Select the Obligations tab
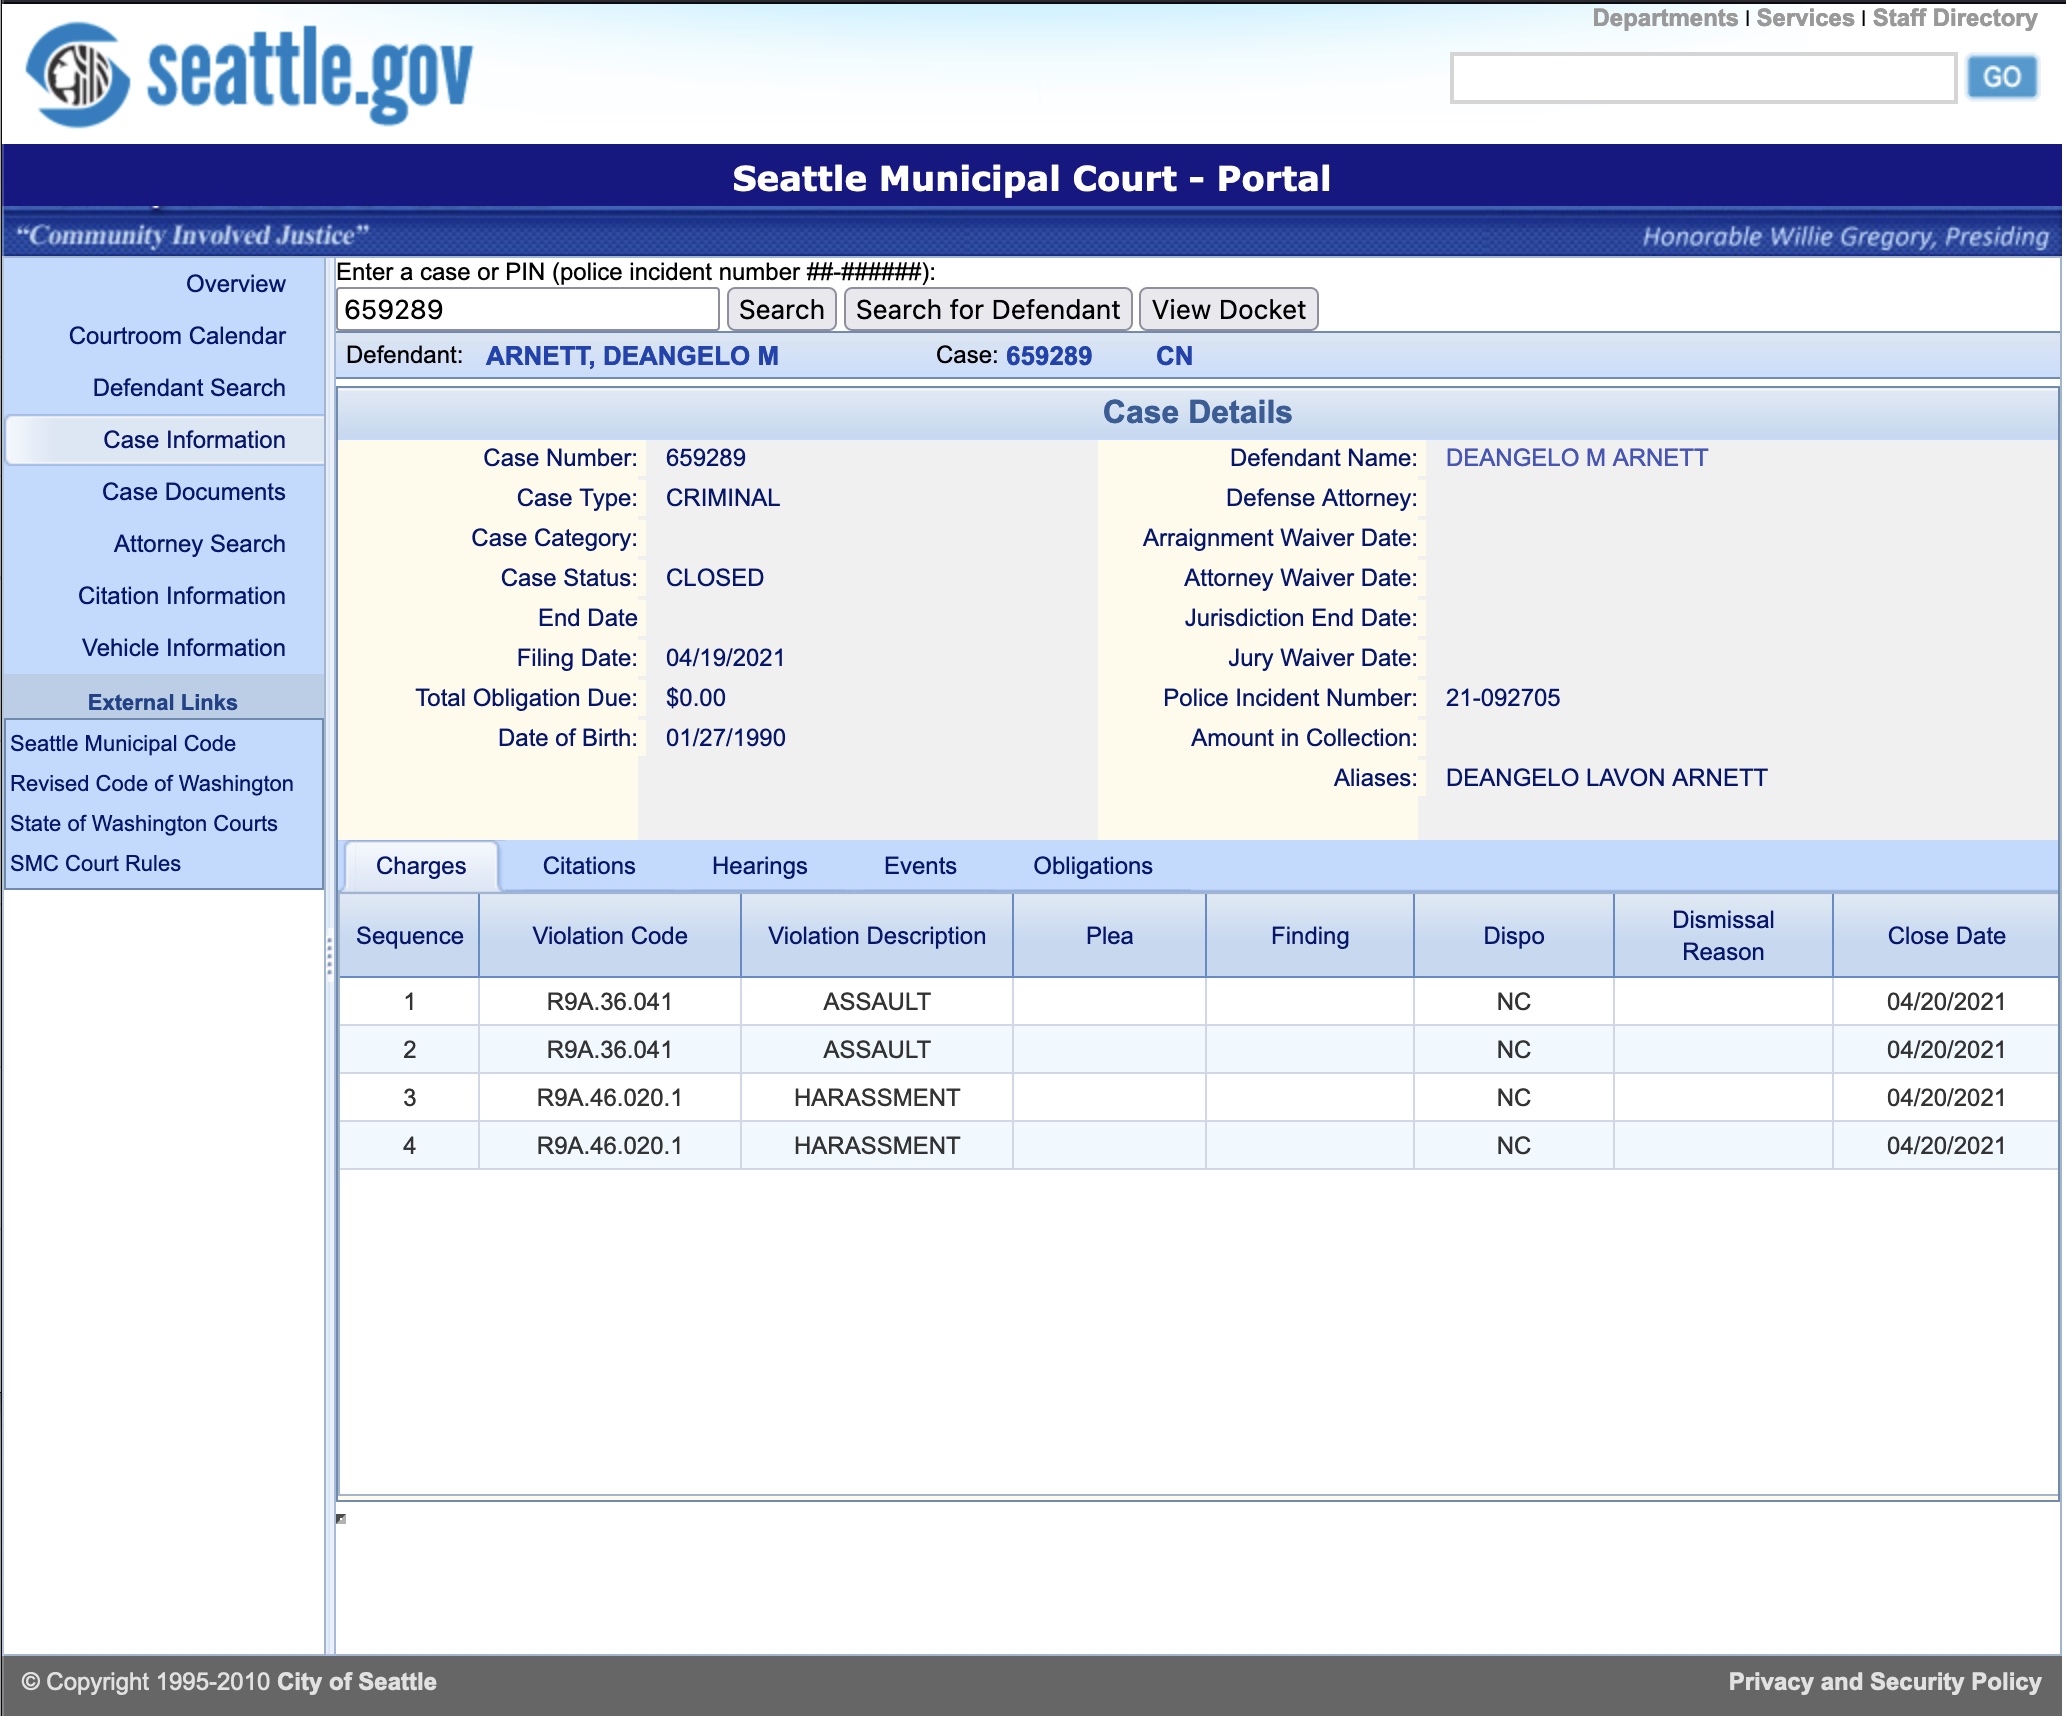The width and height of the screenshot is (2066, 1716). (x=1092, y=866)
